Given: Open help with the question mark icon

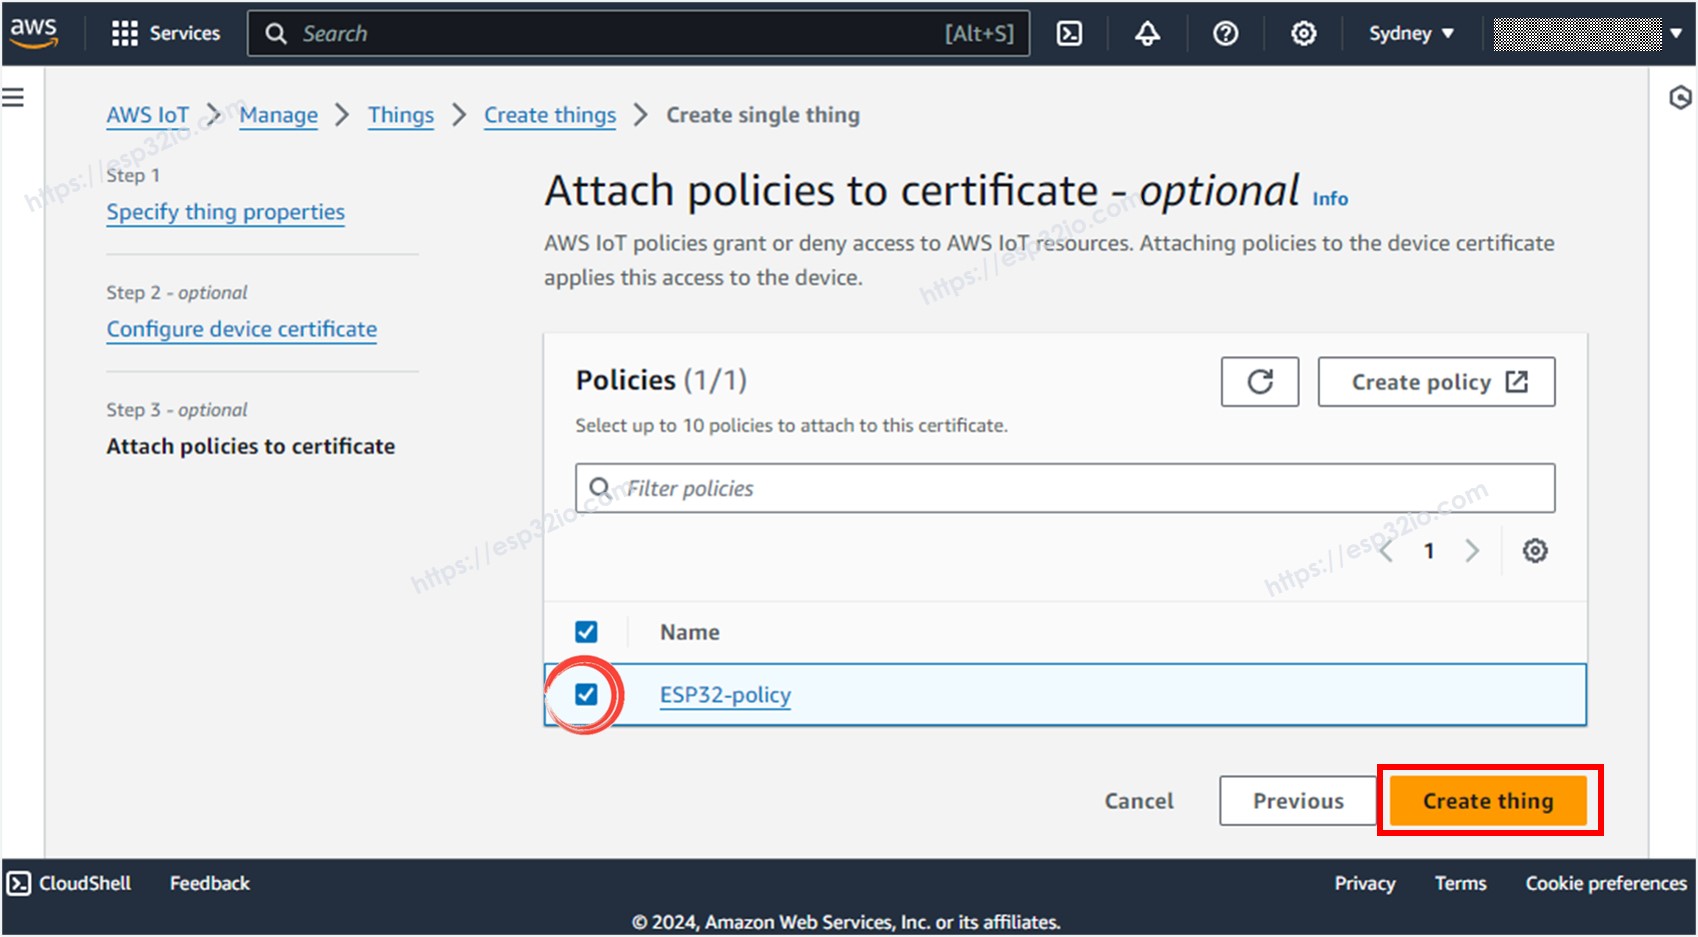Looking at the screenshot, I should 1225,33.
